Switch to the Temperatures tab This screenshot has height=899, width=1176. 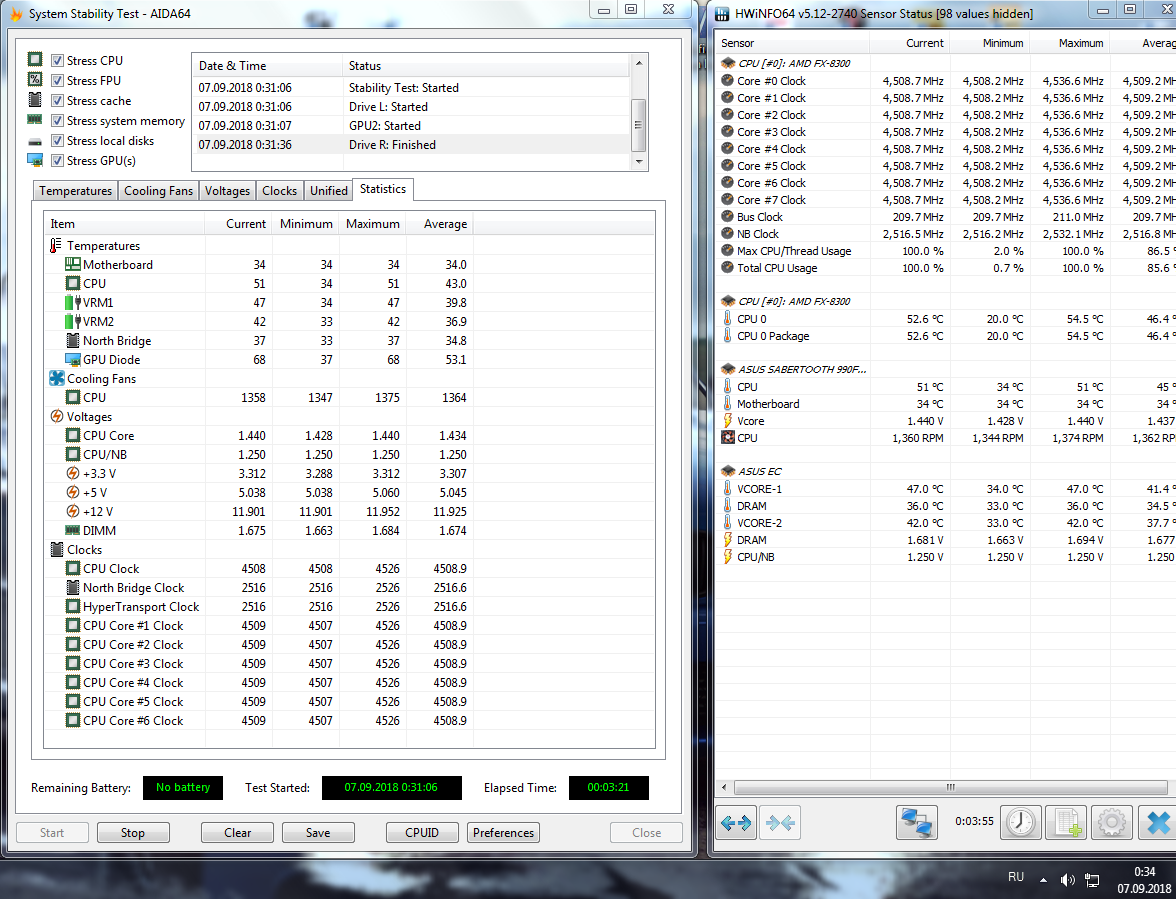click(76, 190)
